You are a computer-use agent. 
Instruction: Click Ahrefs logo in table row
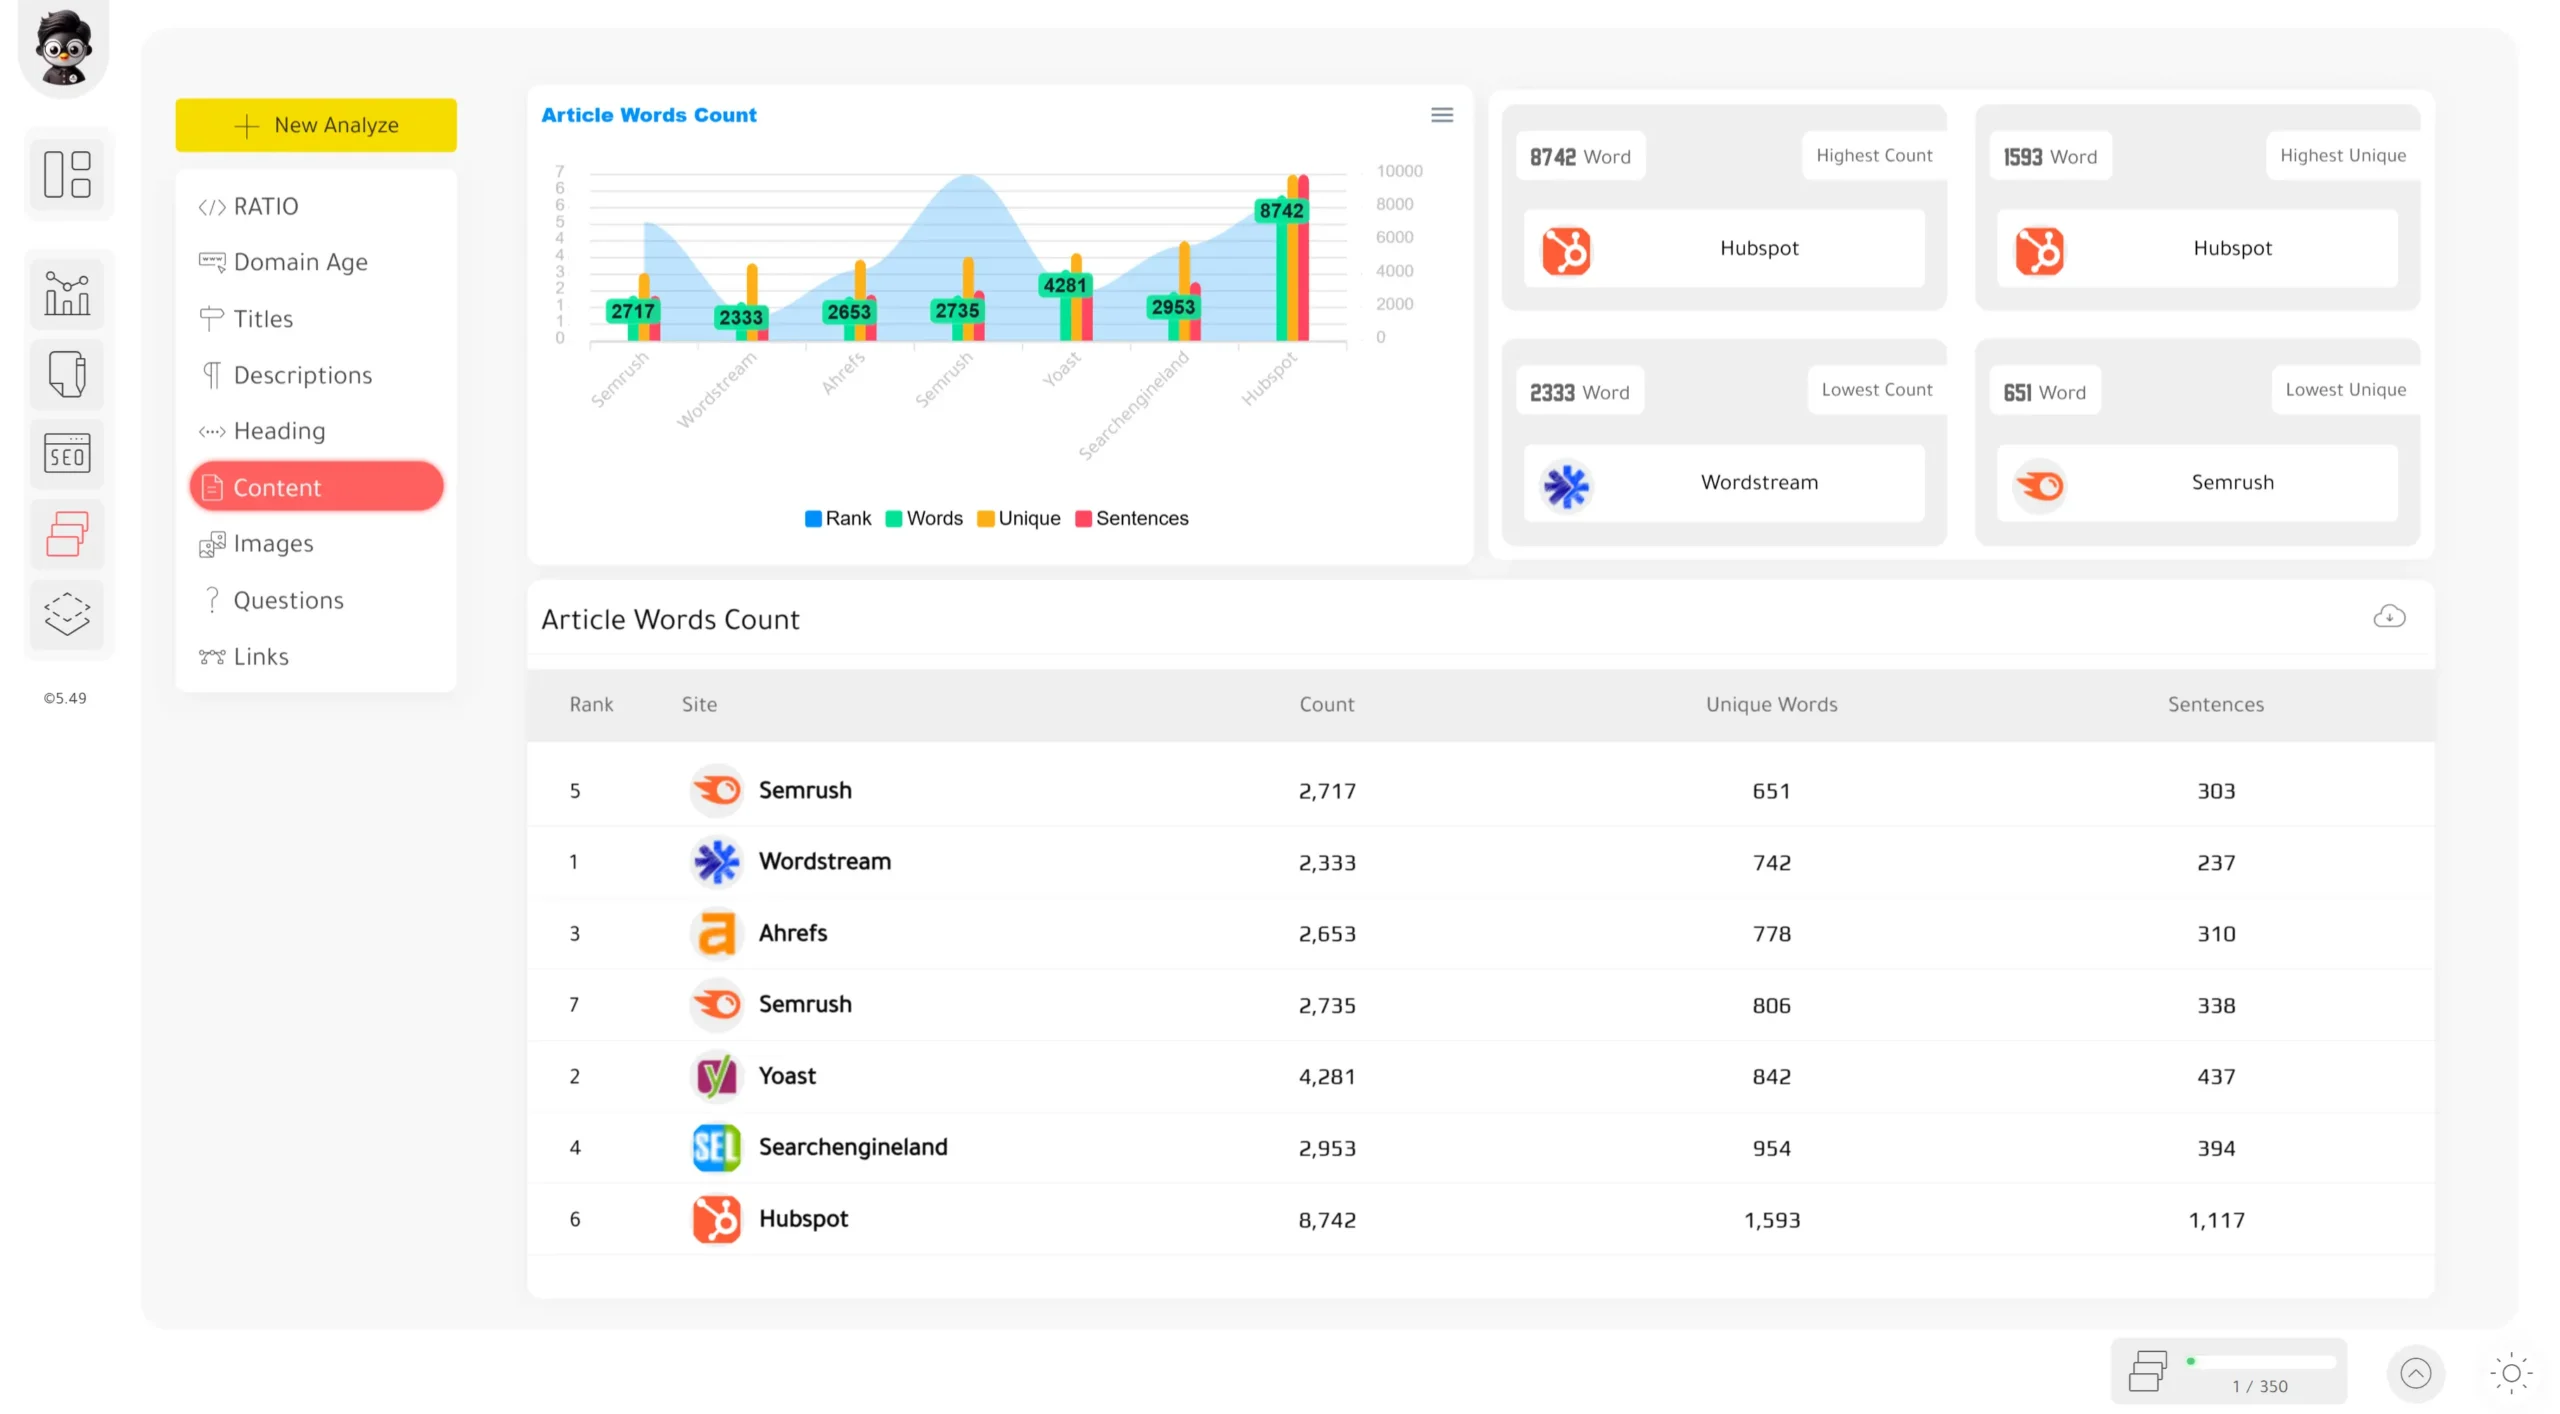(717, 933)
